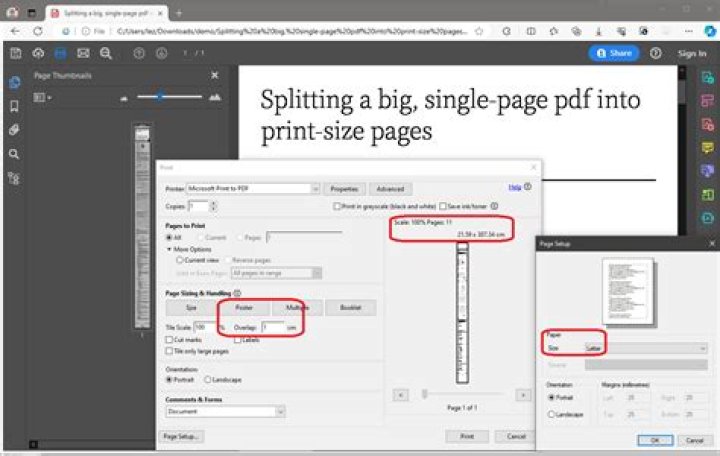Open the Printer dropdown showing Microsoft Print to PDF

[x=253, y=189]
